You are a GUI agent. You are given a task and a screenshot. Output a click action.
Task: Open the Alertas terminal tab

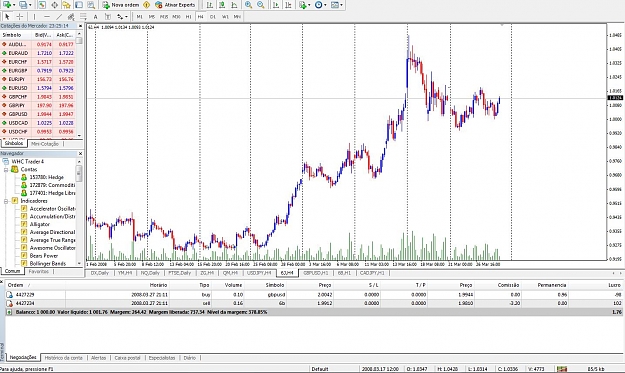click(x=98, y=358)
